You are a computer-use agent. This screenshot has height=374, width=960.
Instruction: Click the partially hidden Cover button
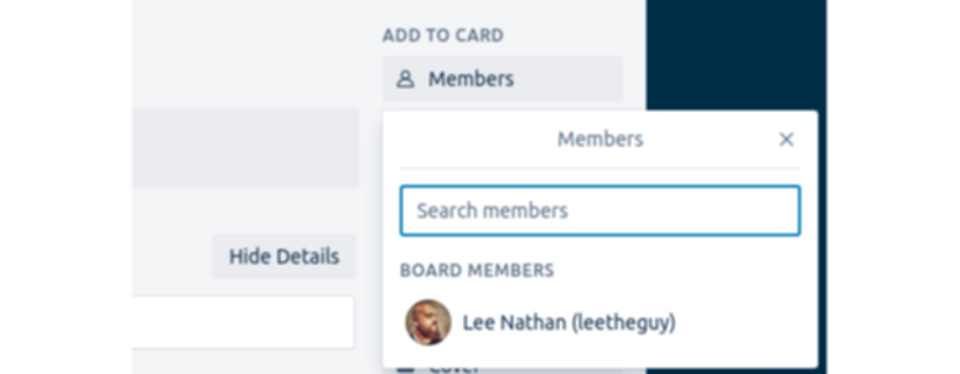[503, 370]
